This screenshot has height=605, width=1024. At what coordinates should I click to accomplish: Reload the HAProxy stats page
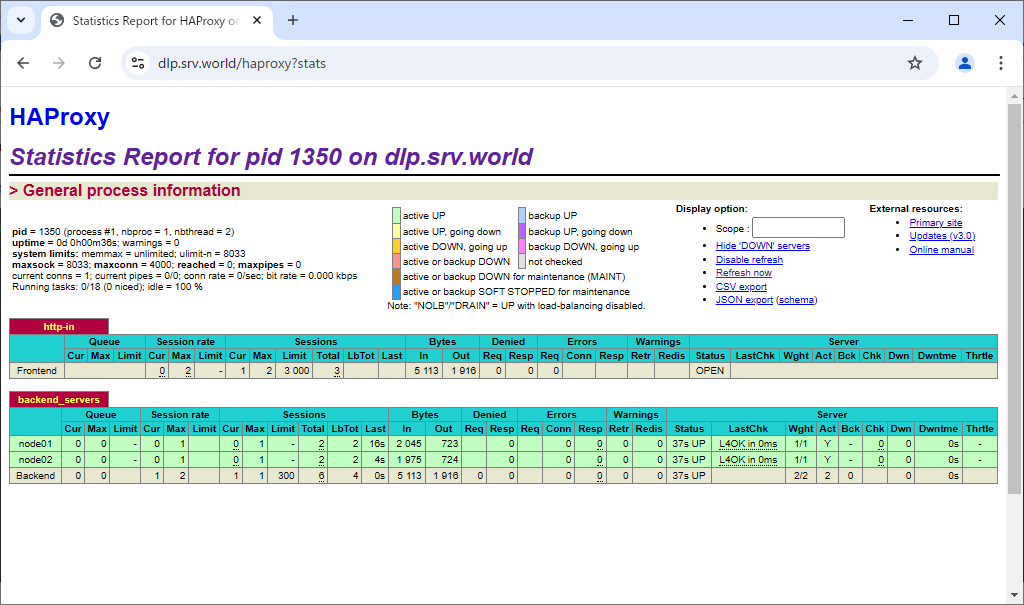tap(95, 63)
